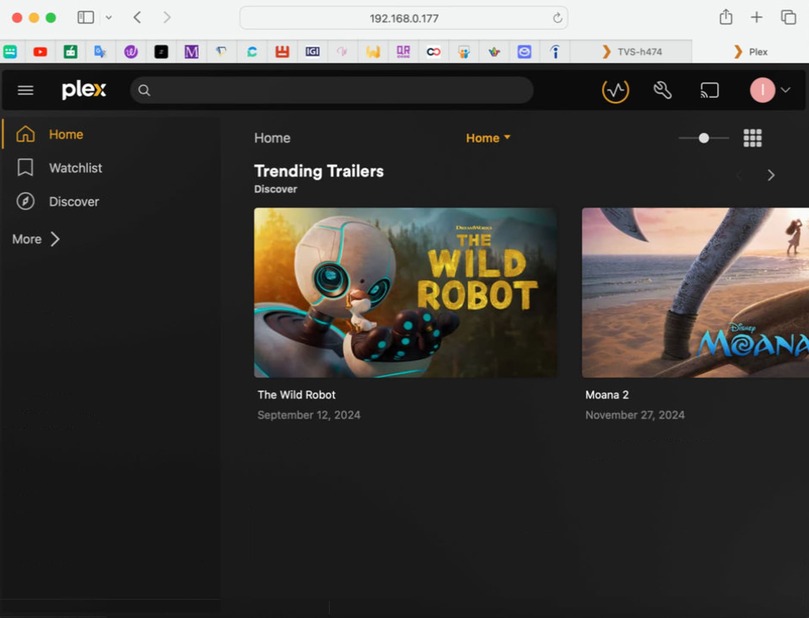The image size is (809, 618).
Task: Switch to the grid view icon
Action: (x=752, y=138)
